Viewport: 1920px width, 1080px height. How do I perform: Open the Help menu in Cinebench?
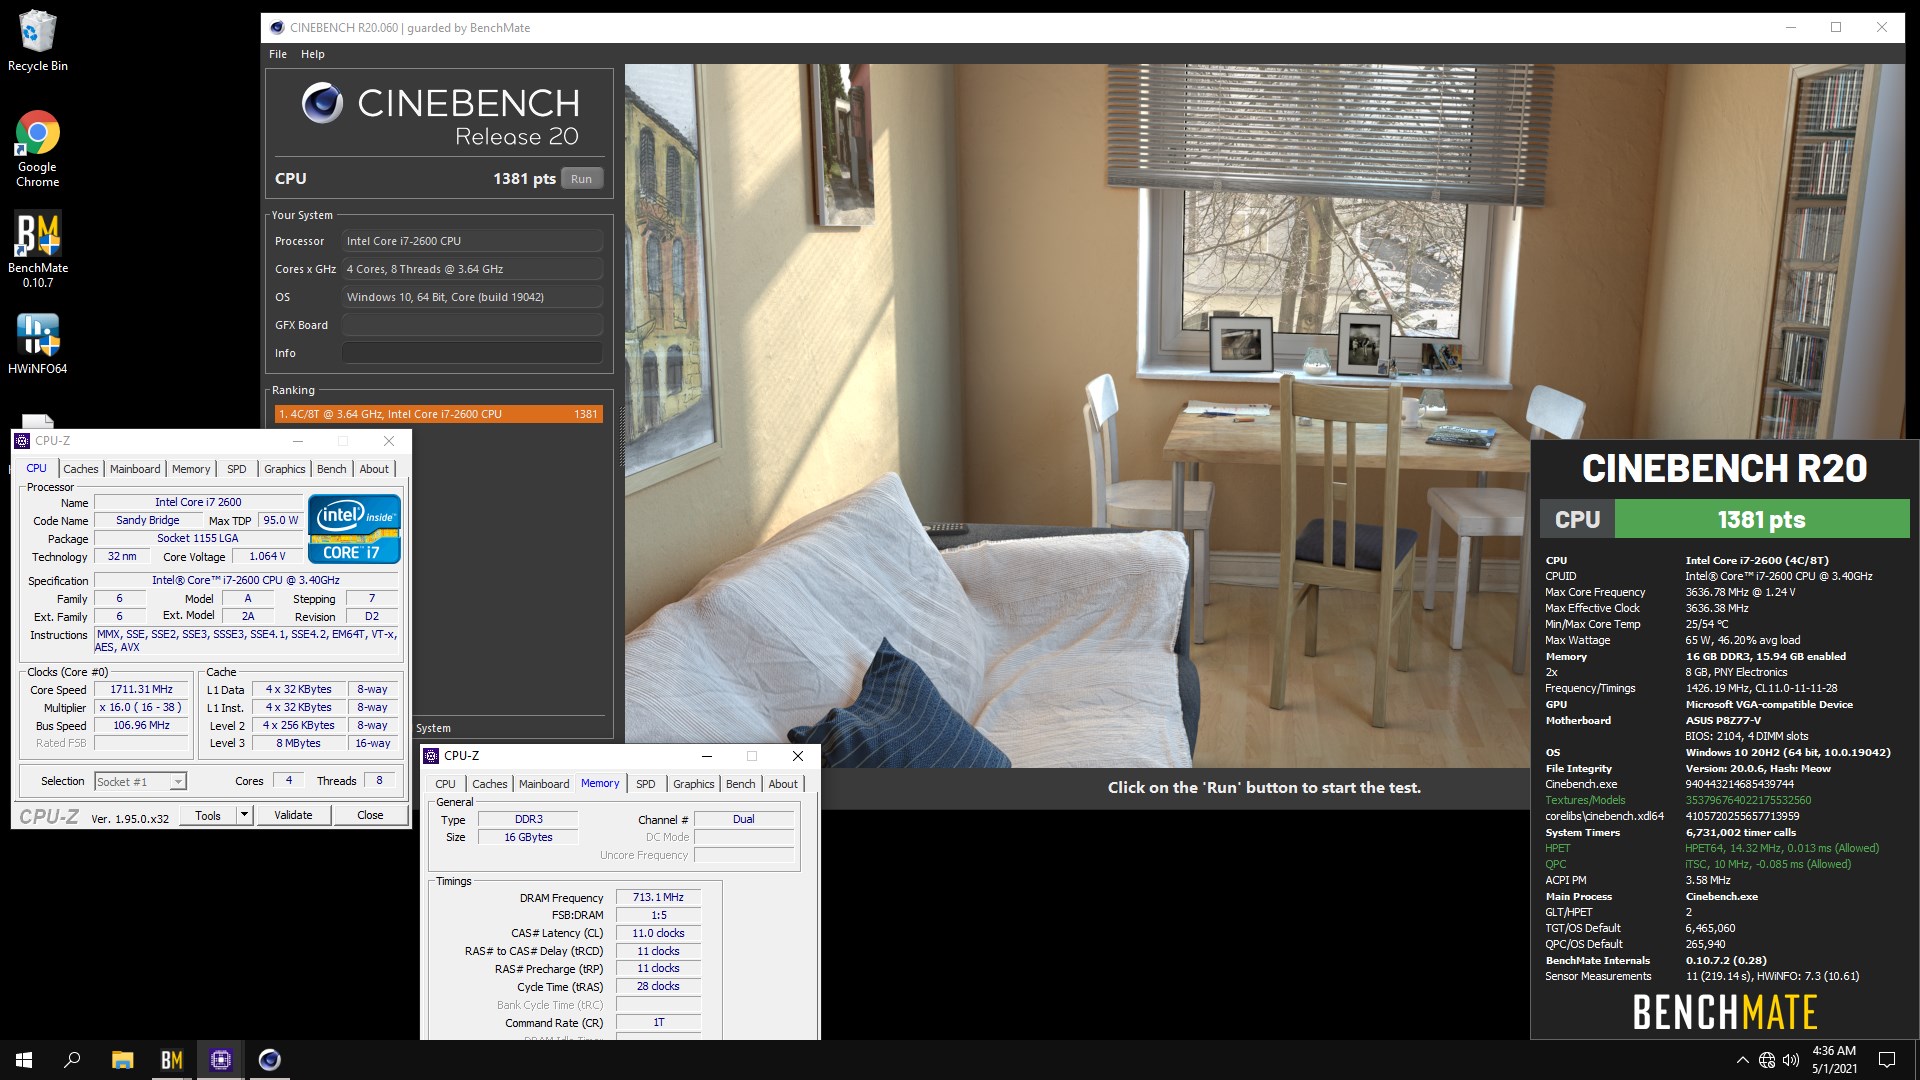(x=313, y=54)
